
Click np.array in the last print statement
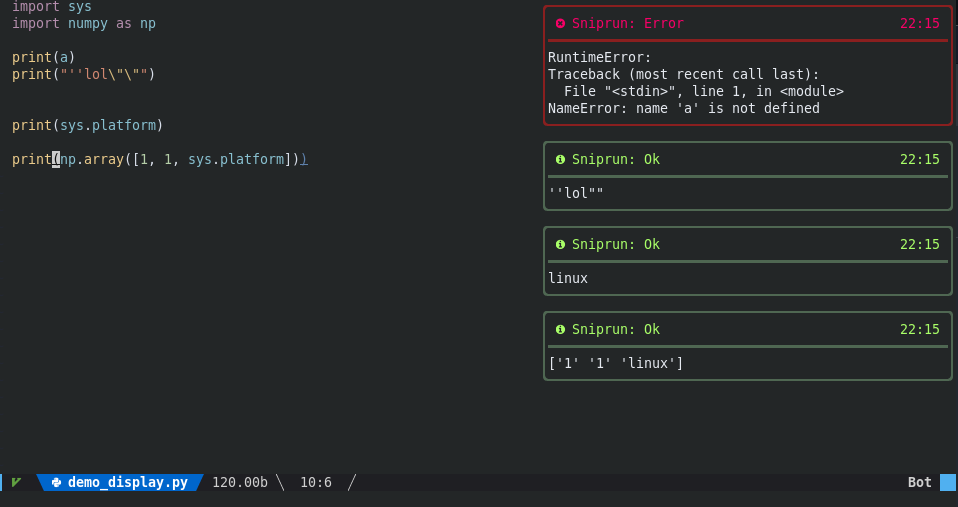pyautogui.click(x=92, y=159)
